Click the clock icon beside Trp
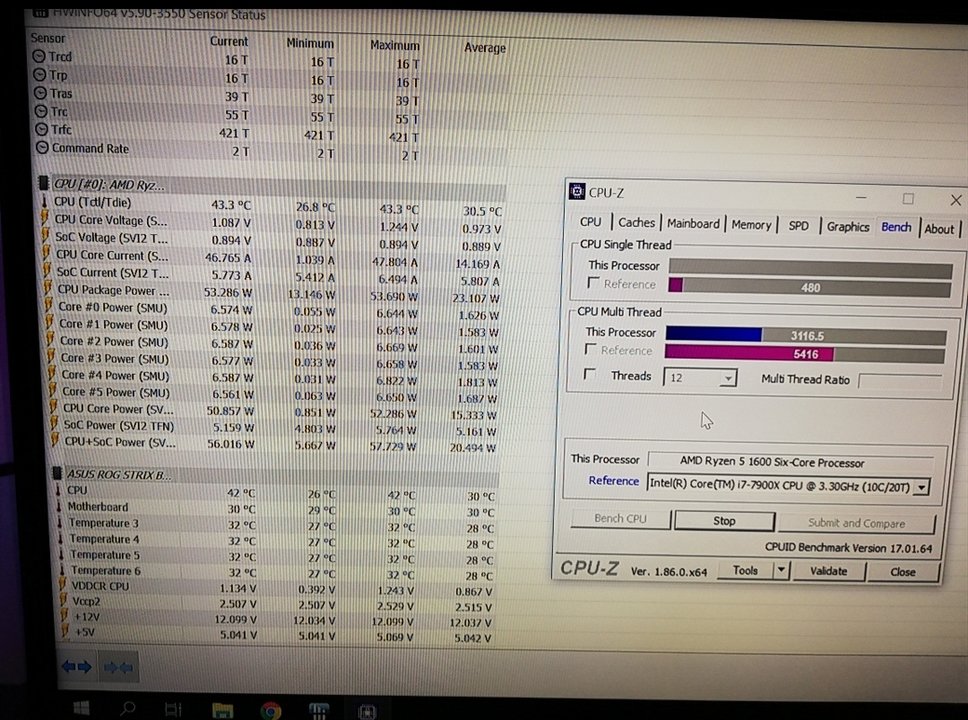 point(40,75)
